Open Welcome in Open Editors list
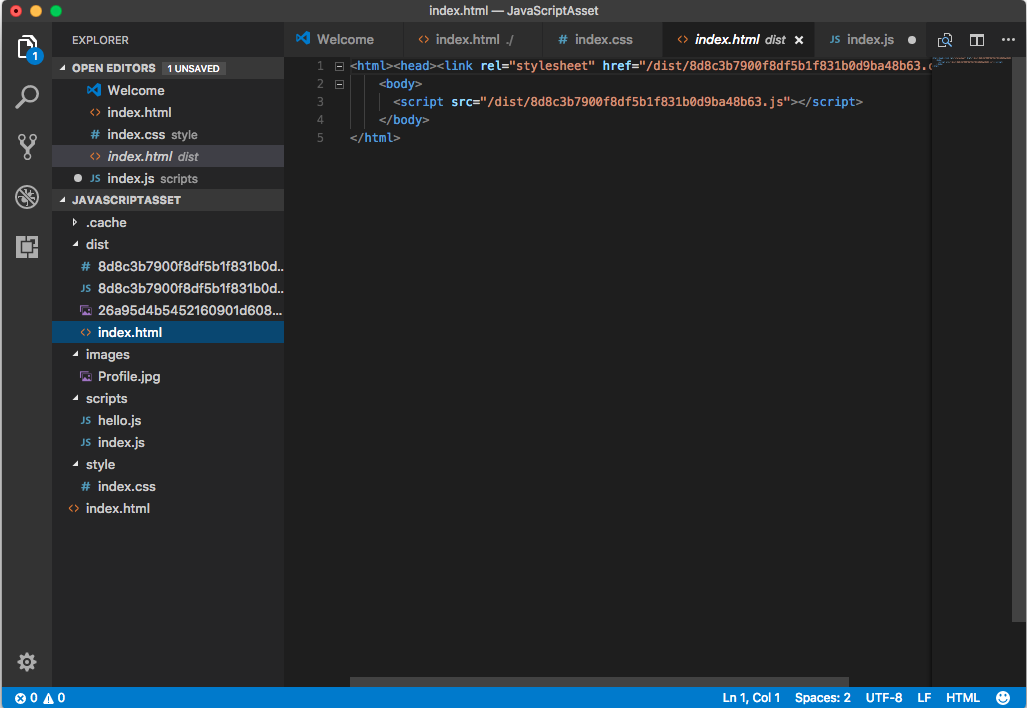This screenshot has width=1027, height=708. click(x=168, y=90)
